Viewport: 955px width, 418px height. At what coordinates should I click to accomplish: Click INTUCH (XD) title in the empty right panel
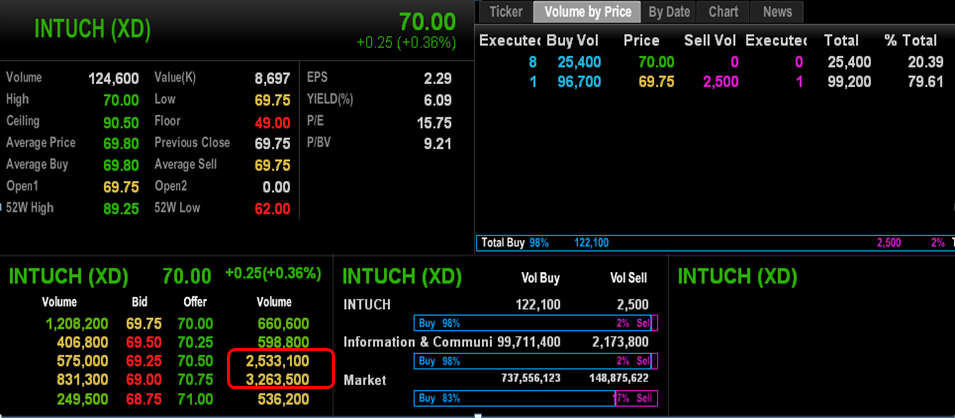[738, 277]
